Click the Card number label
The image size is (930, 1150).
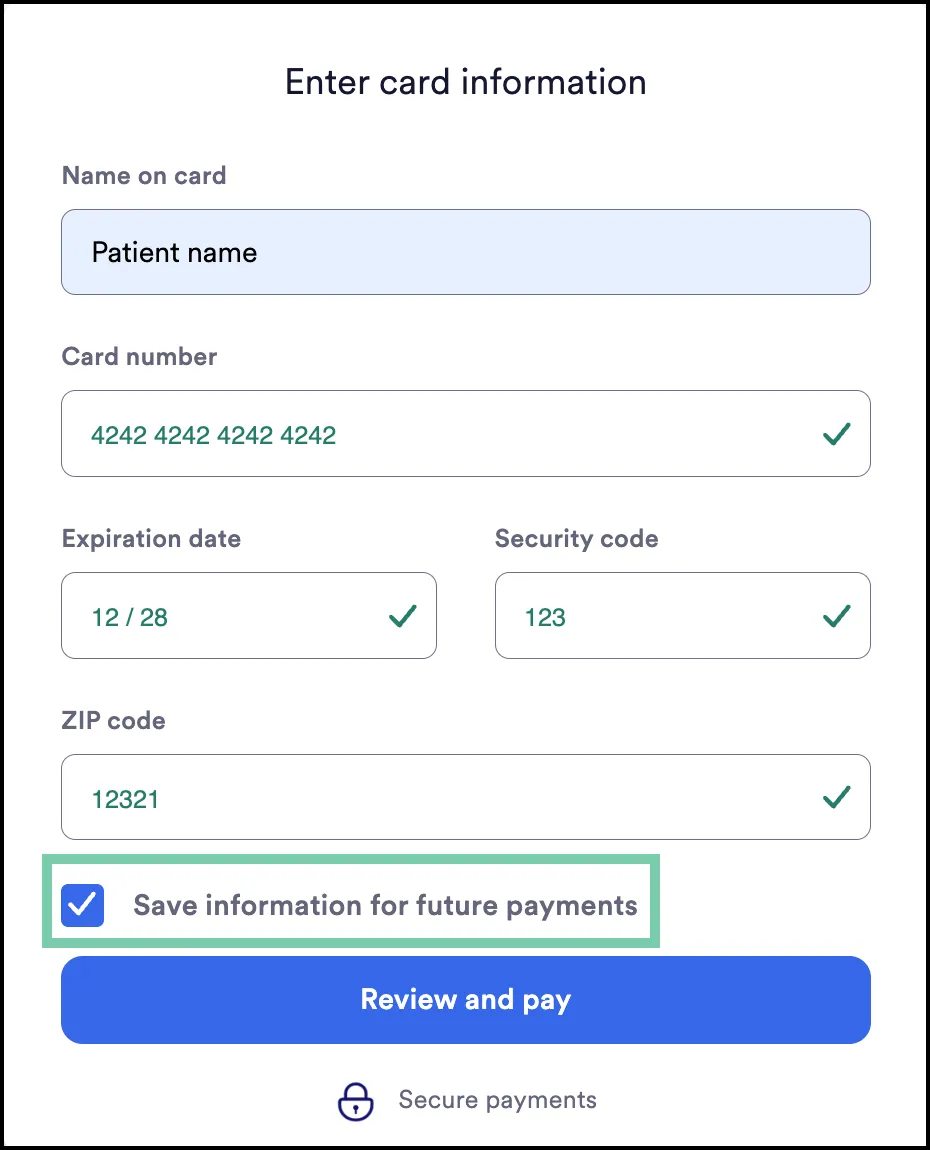coord(139,356)
